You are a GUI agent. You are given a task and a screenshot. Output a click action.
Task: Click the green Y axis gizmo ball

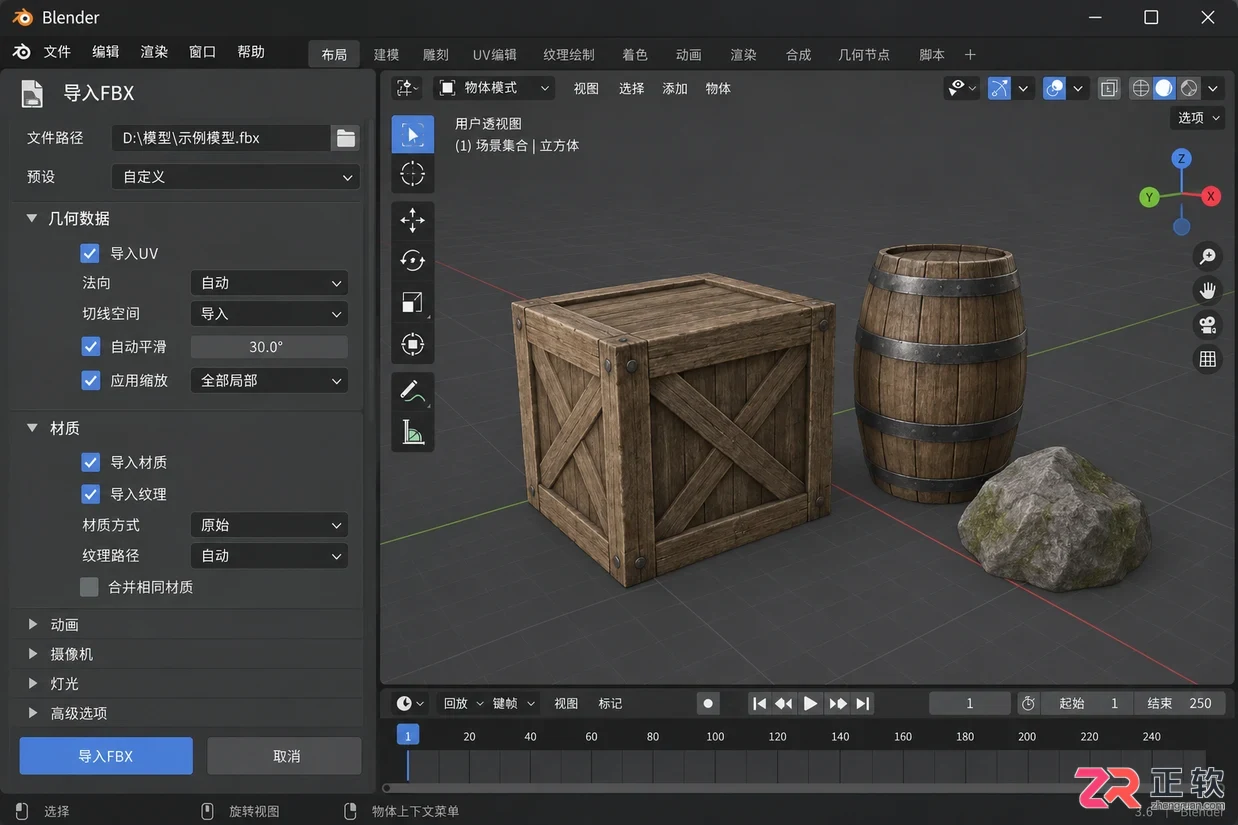click(x=1150, y=197)
